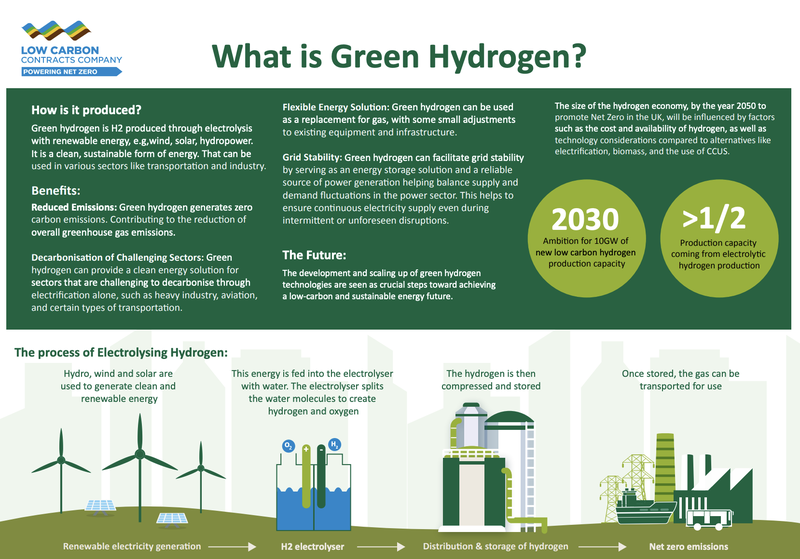Click the 'How is it produced?' heading
Viewport: 800px width, 559px height.
pyautogui.click(x=86, y=110)
